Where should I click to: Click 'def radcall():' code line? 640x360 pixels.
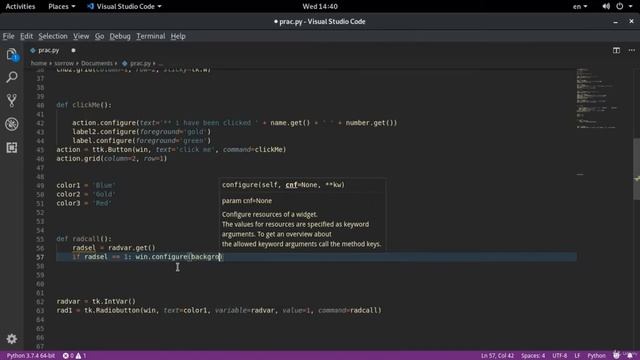click(84, 239)
